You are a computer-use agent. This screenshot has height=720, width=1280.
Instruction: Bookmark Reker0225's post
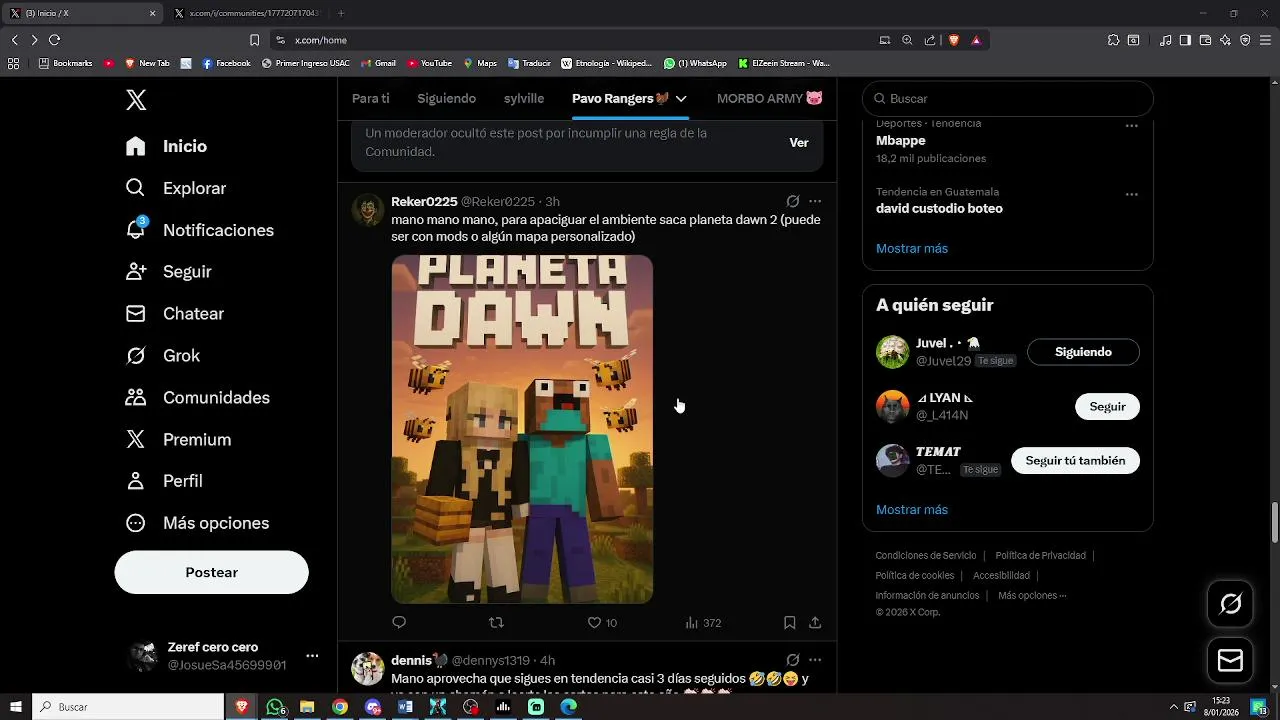click(x=789, y=622)
